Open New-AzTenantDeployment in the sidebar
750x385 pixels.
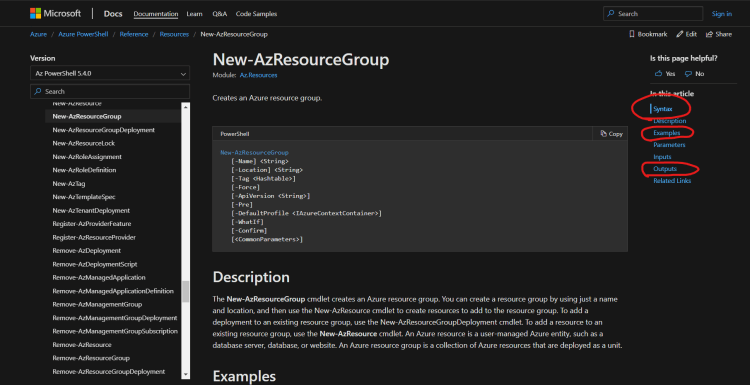coord(91,210)
